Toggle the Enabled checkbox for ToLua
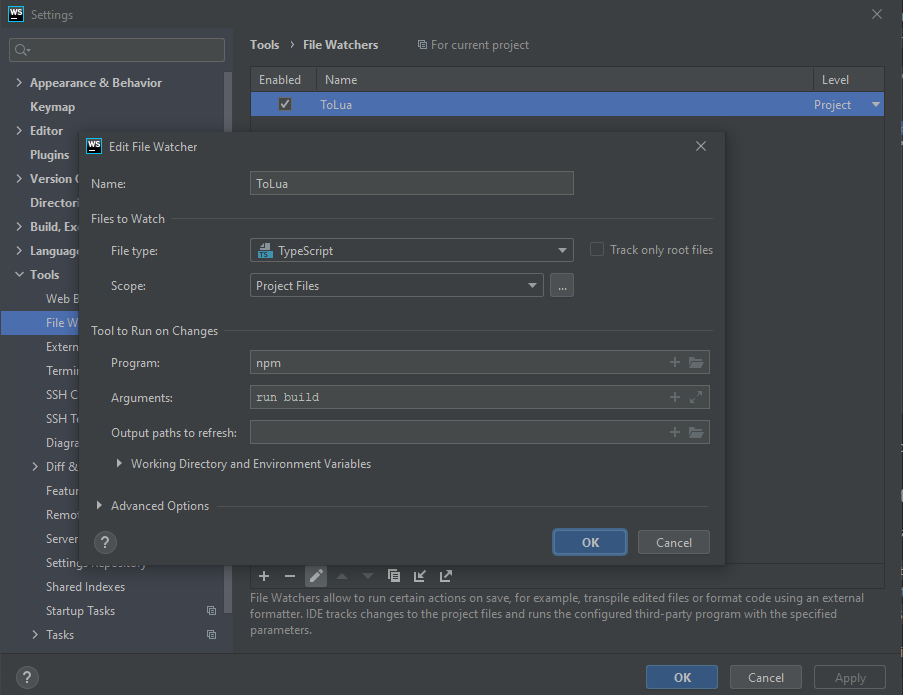The width and height of the screenshot is (903, 695). pos(285,104)
